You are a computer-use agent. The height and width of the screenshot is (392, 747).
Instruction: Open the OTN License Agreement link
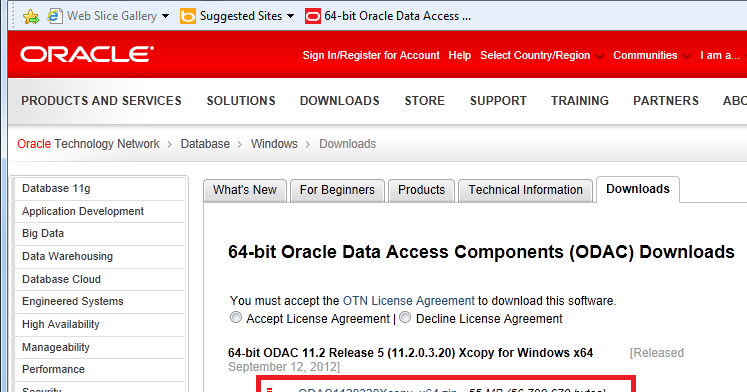point(409,301)
